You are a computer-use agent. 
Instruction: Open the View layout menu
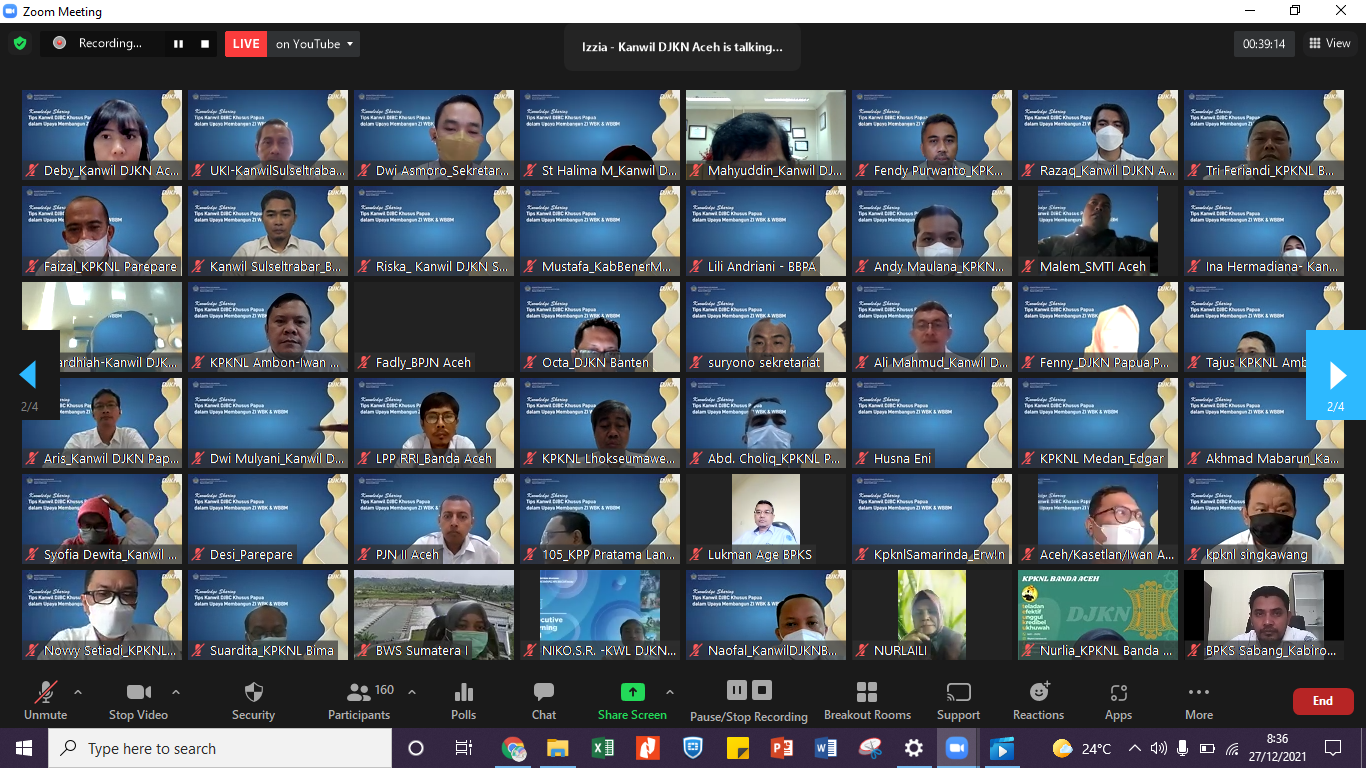click(1329, 44)
